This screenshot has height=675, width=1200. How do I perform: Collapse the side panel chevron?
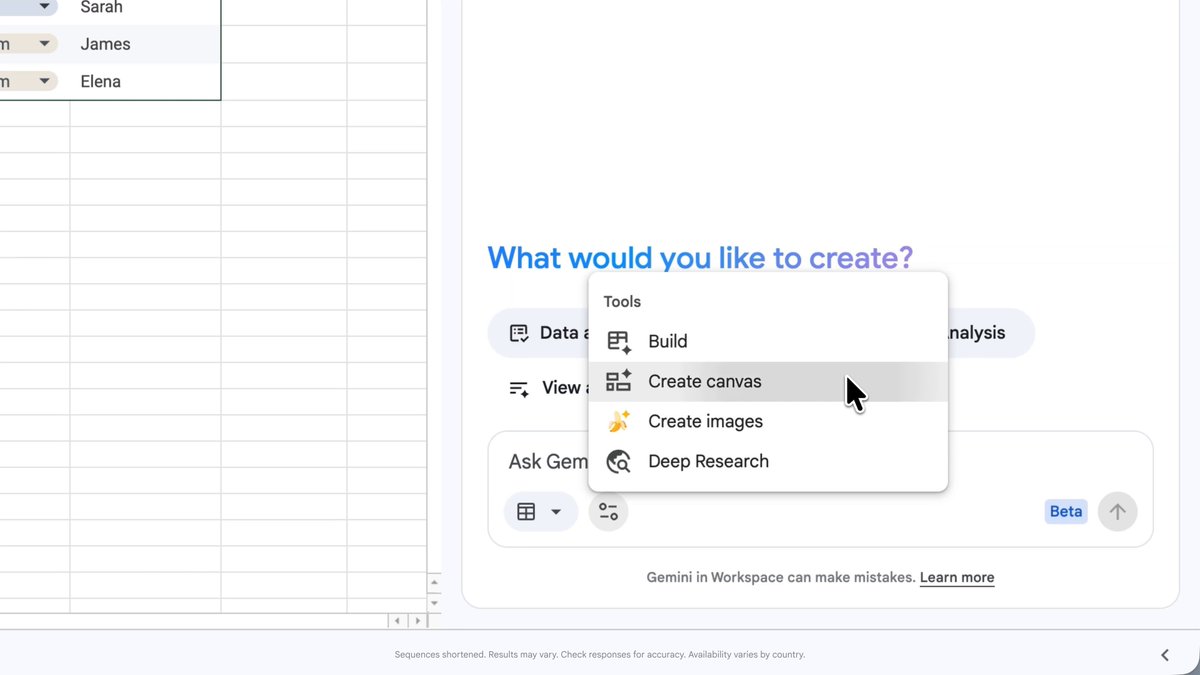(1165, 655)
